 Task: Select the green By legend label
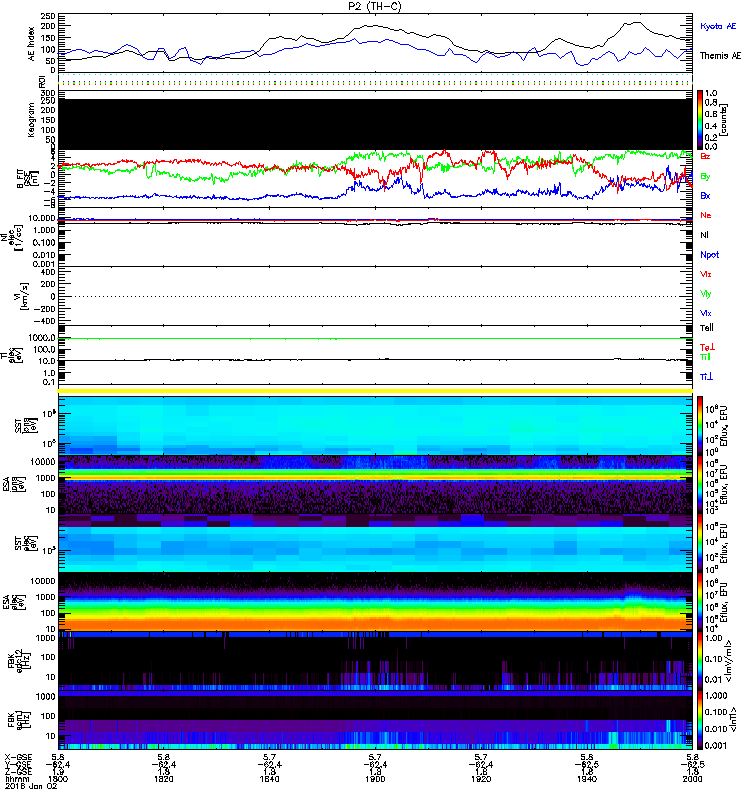pos(705,177)
